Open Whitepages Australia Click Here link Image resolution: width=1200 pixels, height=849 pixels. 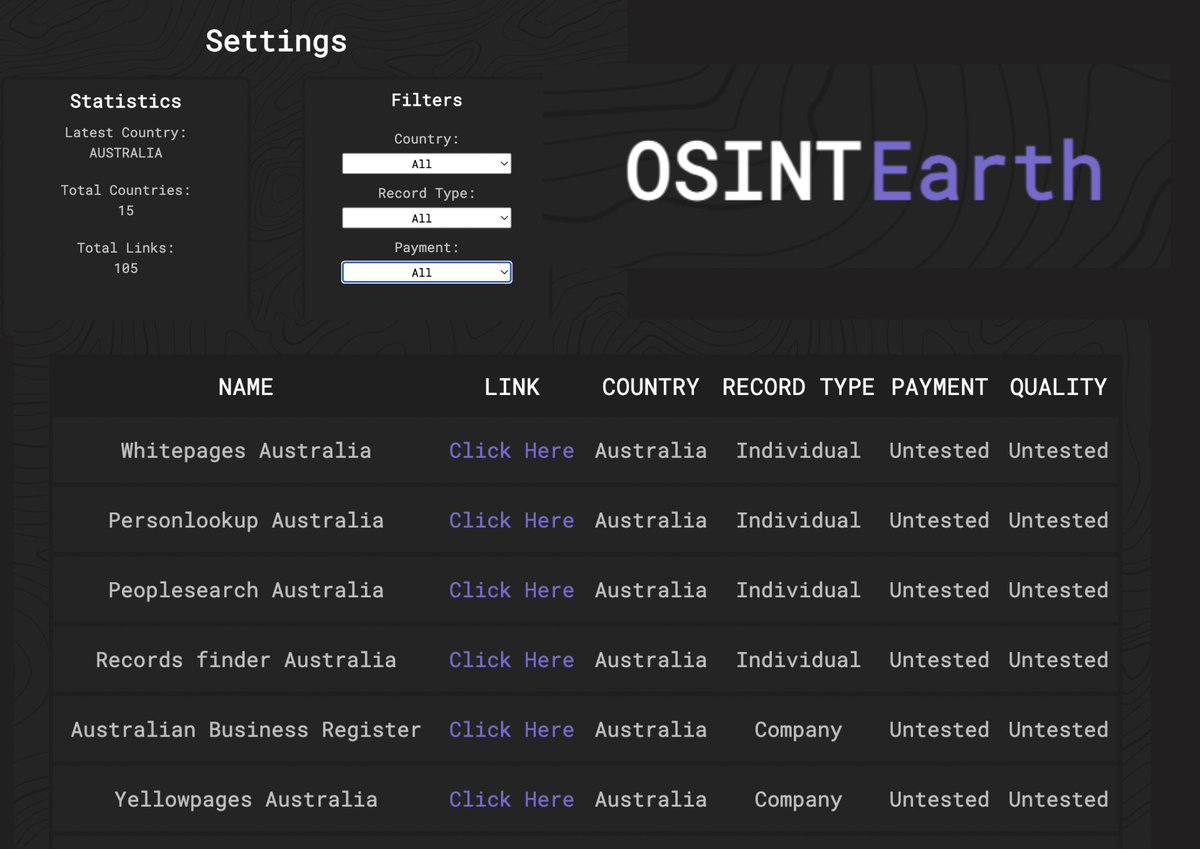point(511,451)
